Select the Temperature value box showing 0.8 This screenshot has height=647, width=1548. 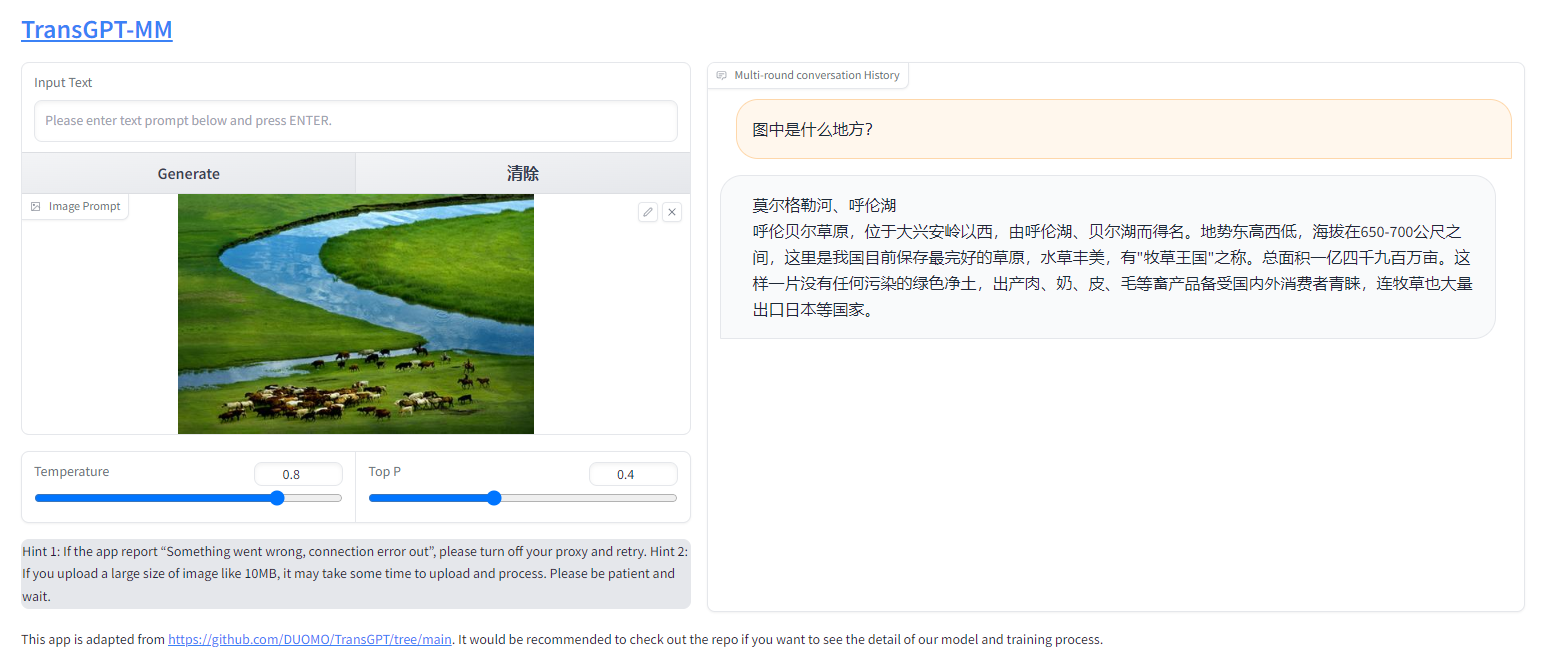coord(298,474)
